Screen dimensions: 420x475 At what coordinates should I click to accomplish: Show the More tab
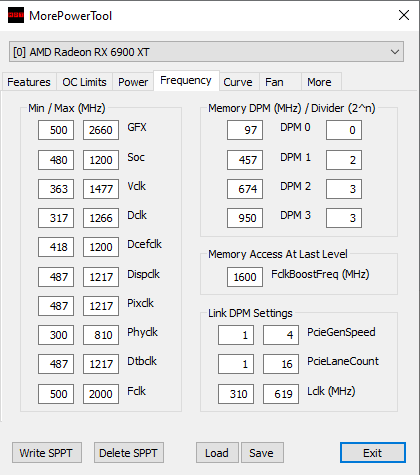(x=319, y=82)
